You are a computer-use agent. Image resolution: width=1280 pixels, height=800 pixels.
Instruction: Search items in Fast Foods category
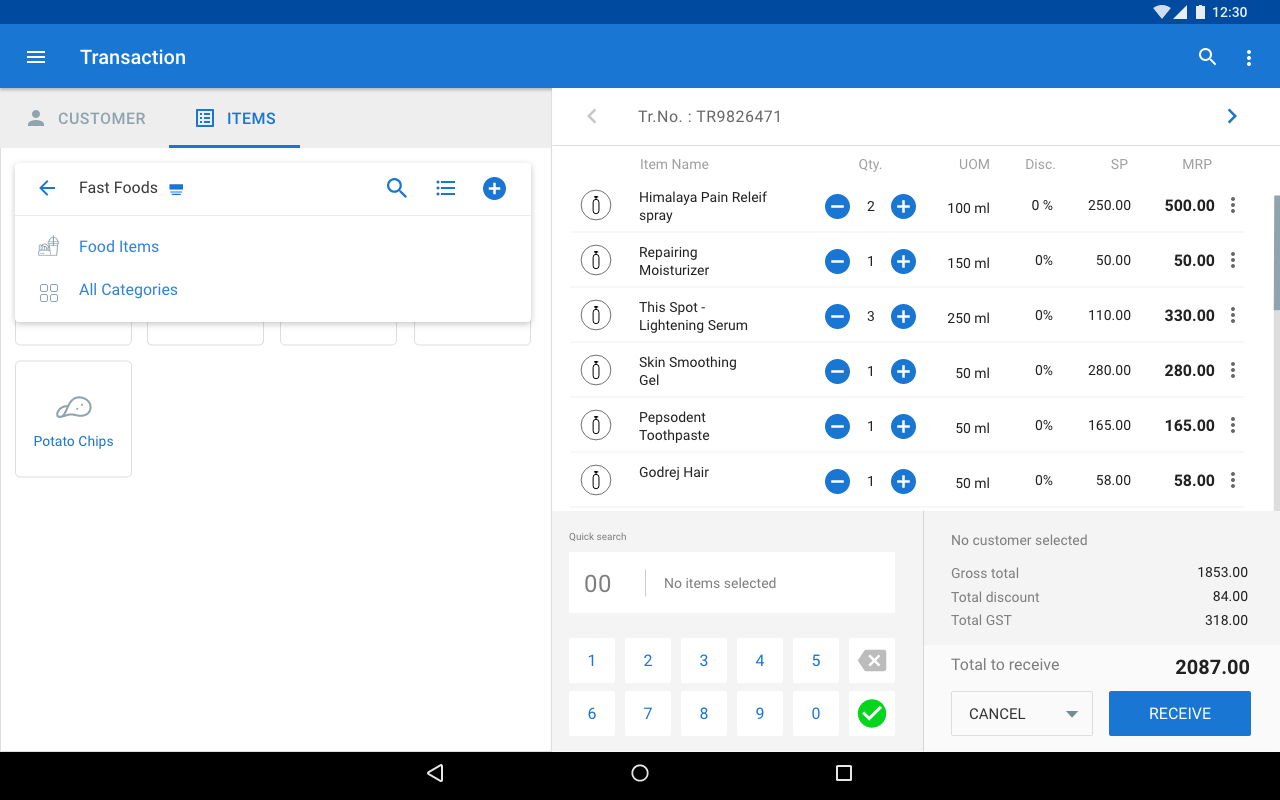pyautogui.click(x=397, y=188)
